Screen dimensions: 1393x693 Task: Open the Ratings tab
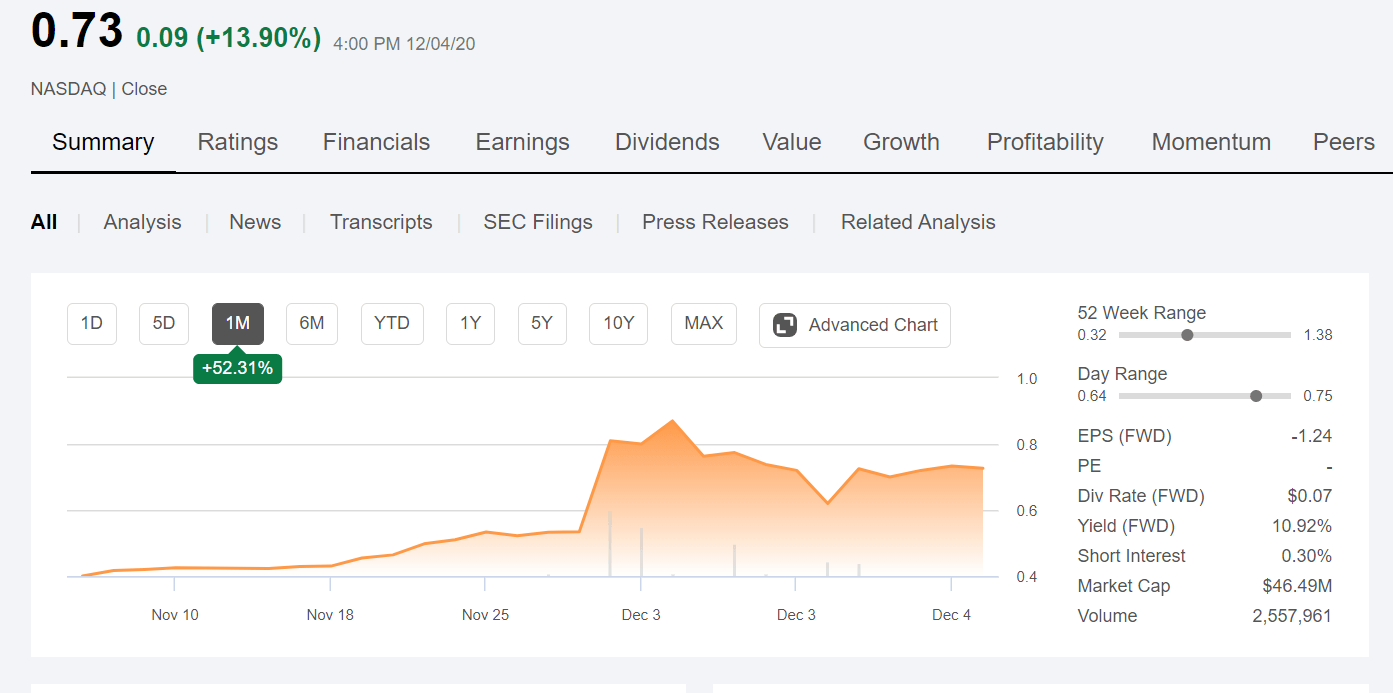pos(238,142)
